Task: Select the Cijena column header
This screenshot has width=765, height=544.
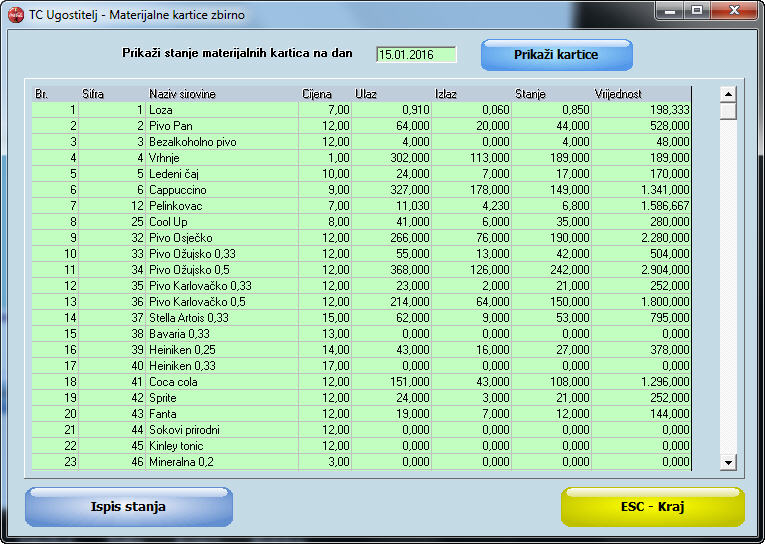Action: point(317,94)
